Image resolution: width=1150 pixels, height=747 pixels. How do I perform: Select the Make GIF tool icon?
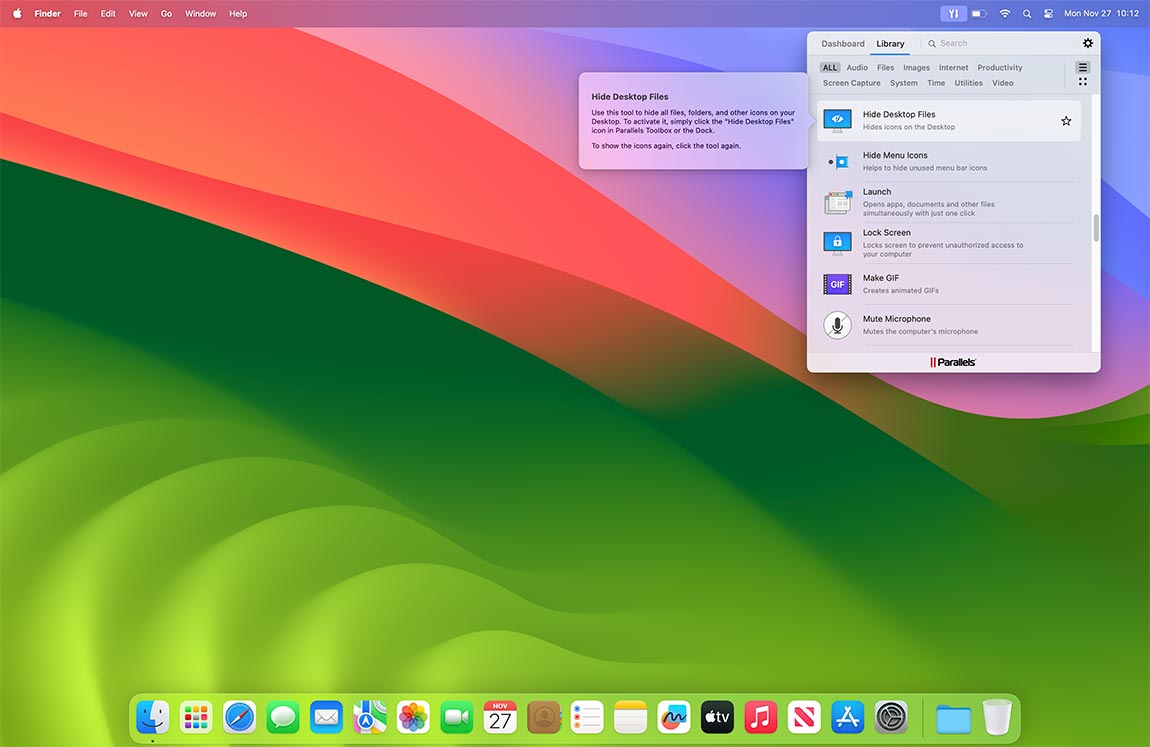[837, 284]
